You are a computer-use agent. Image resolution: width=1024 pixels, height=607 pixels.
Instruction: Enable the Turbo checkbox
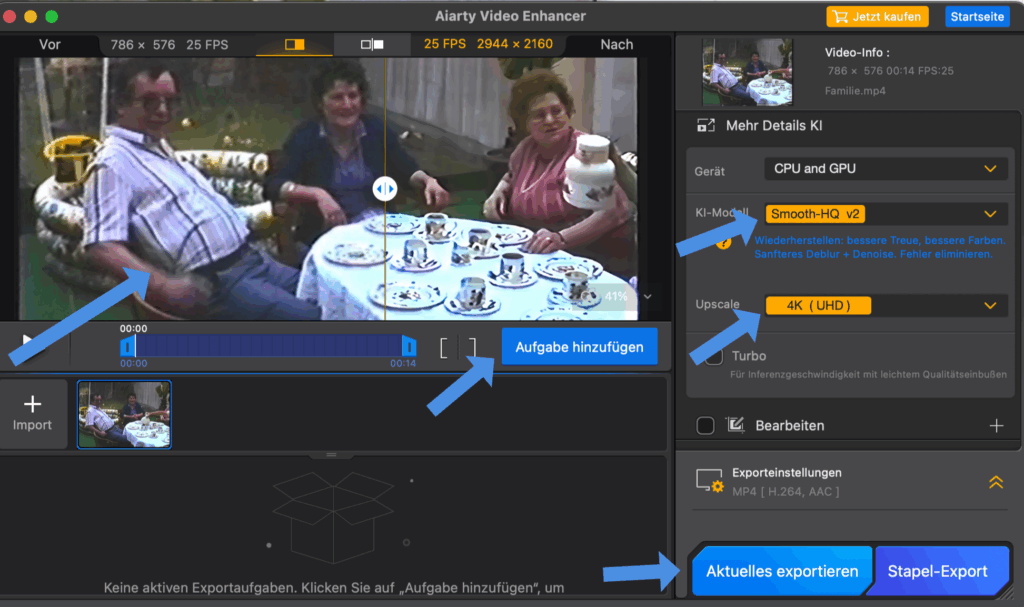pos(714,357)
